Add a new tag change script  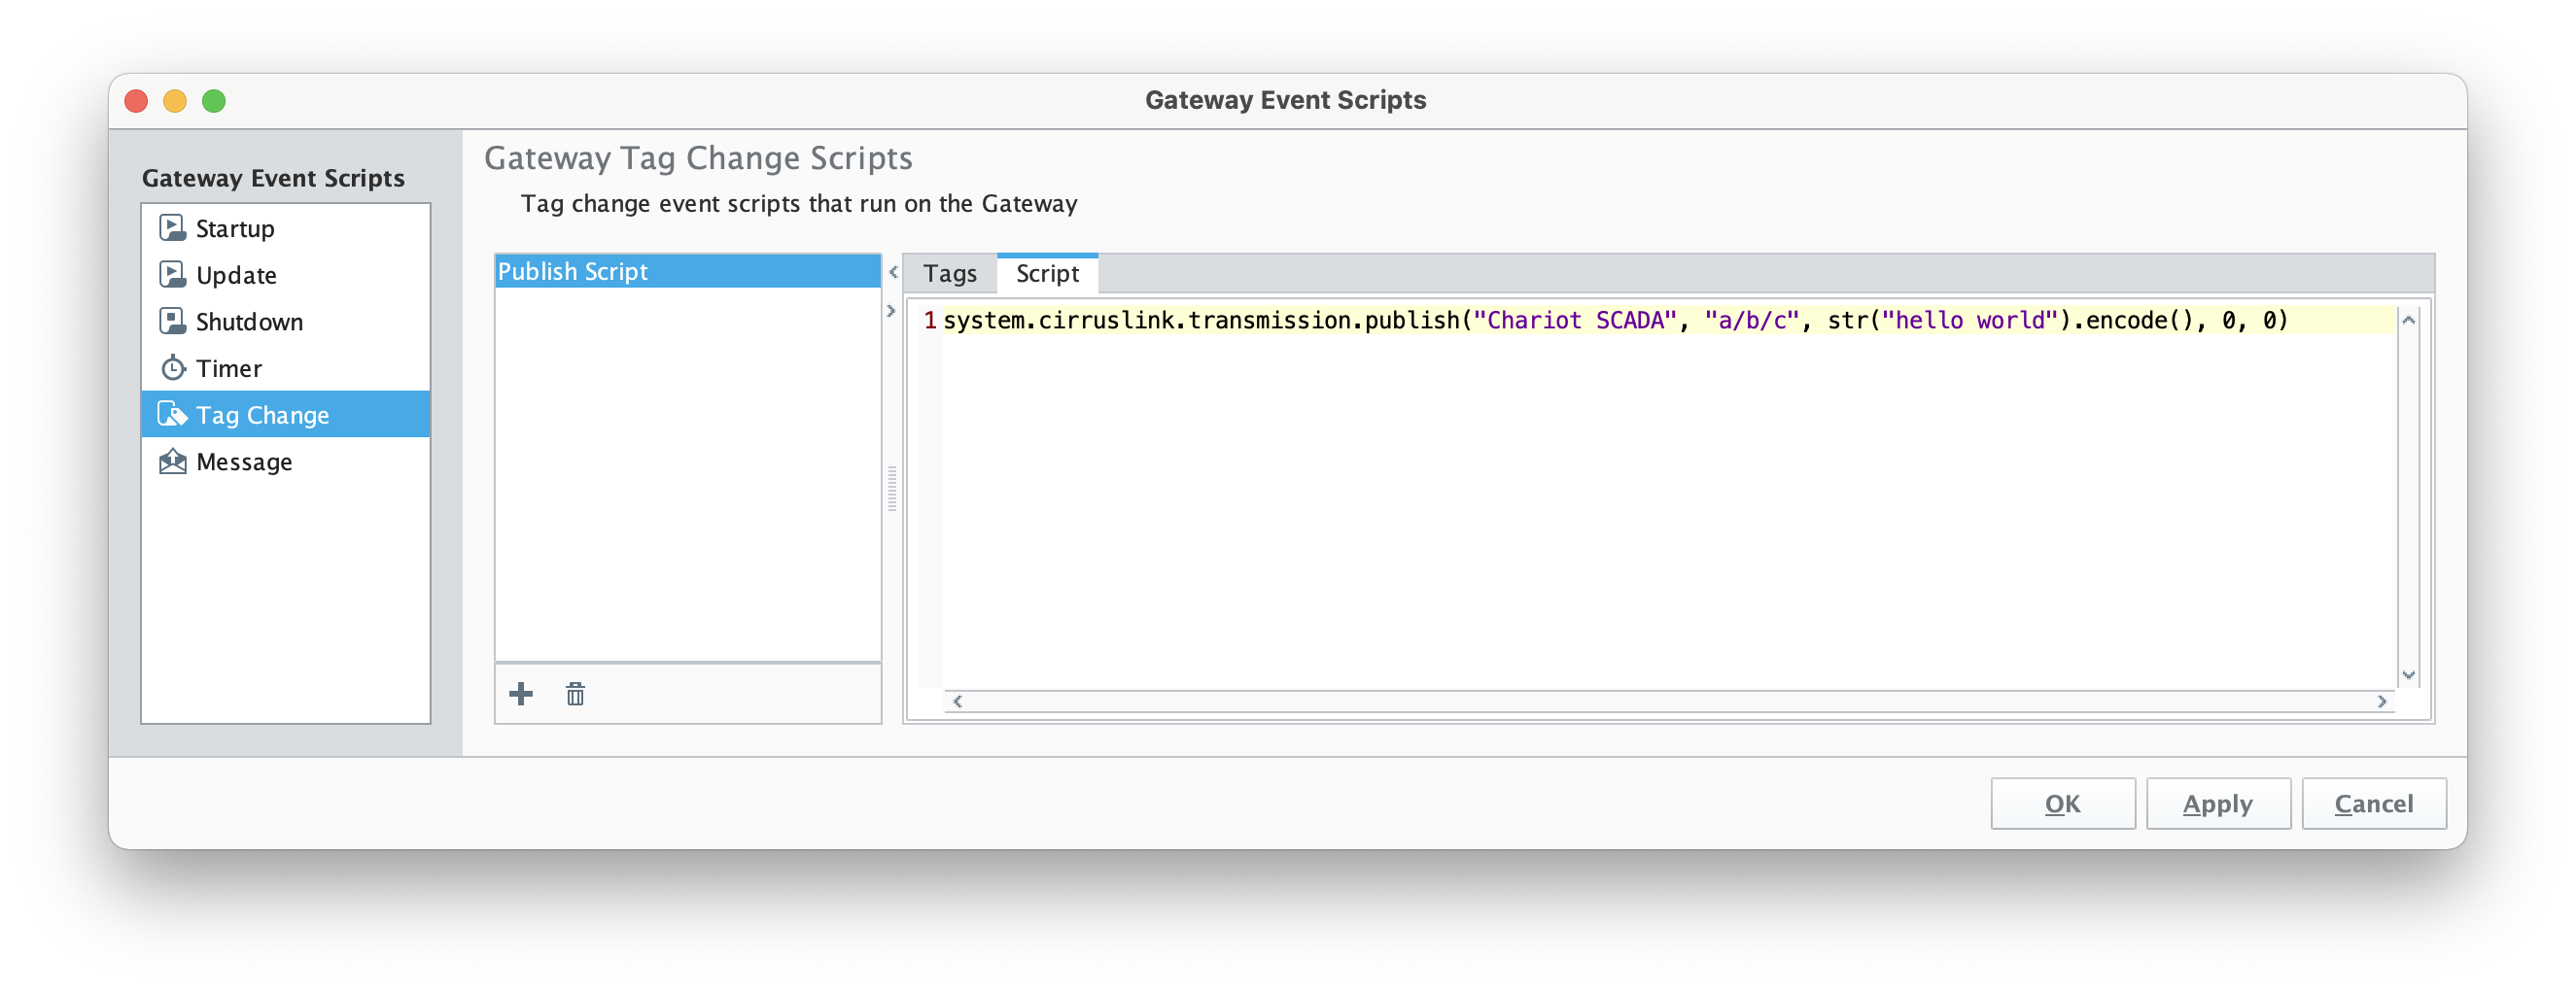tap(521, 693)
